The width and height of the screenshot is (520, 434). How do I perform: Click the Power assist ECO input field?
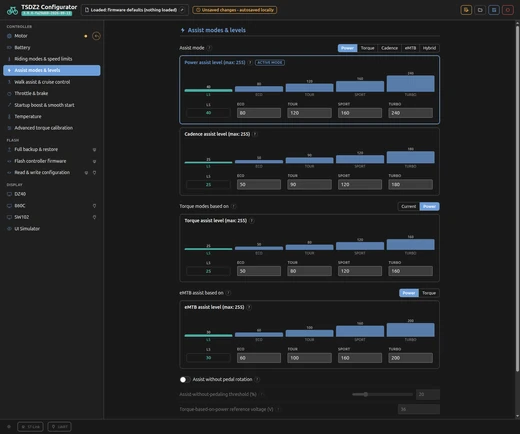pyautogui.click(x=259, y=113)
